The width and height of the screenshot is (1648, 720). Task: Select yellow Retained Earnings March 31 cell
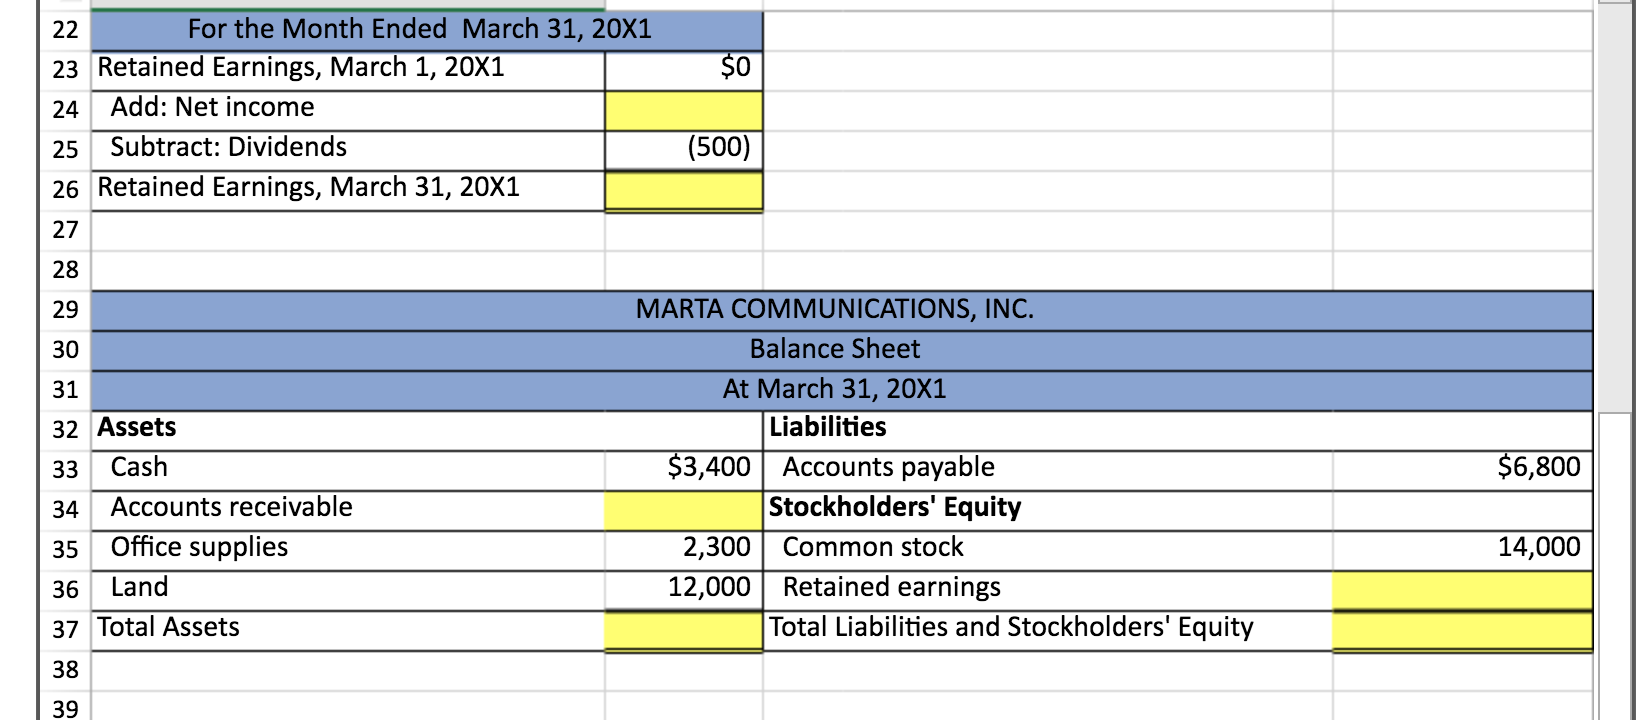coord(684,190)
